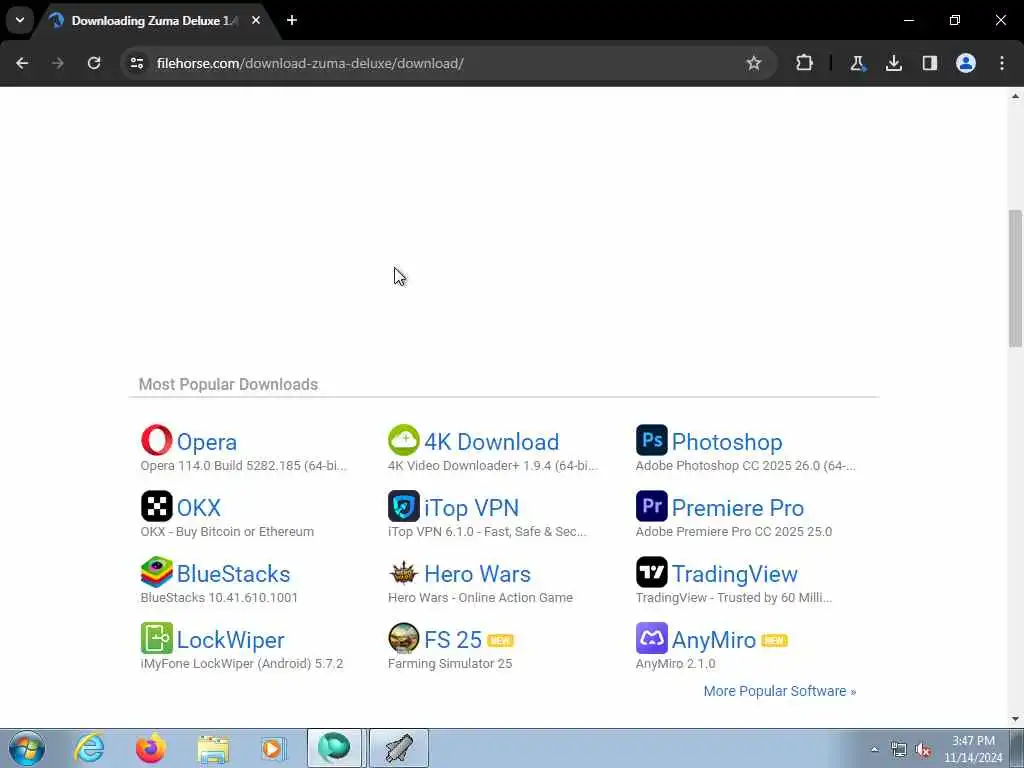Bookmark this page with the star icon
The width and height of the screenshot is (1024, 768).
pyautogui.click(x=754, y=63)
